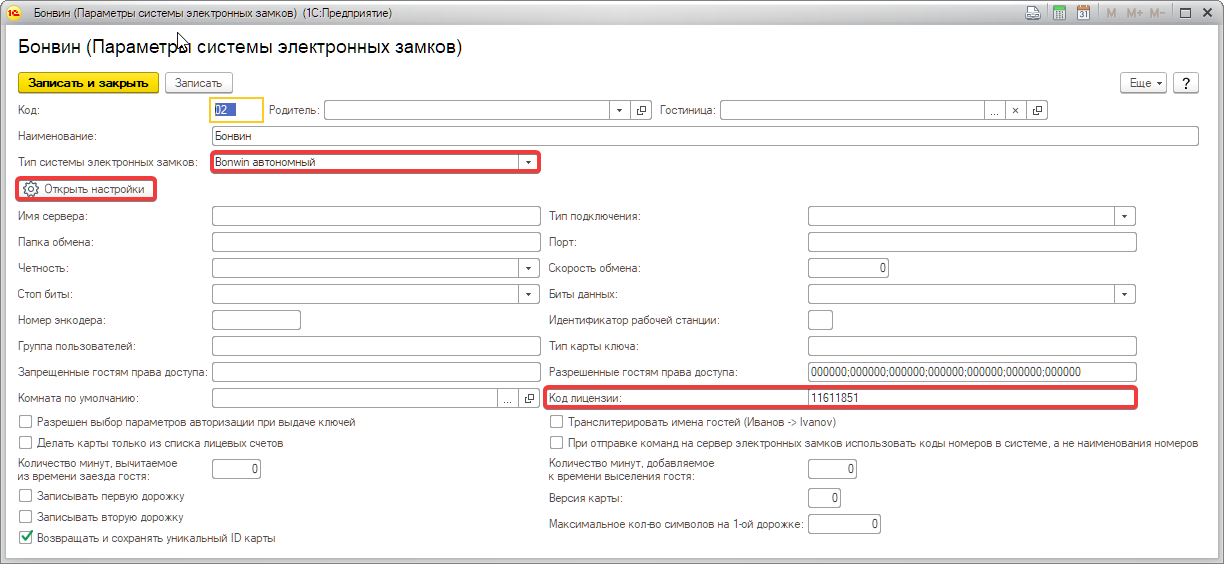Click the Код input field

pyautogui.click(x=237, y=110)
